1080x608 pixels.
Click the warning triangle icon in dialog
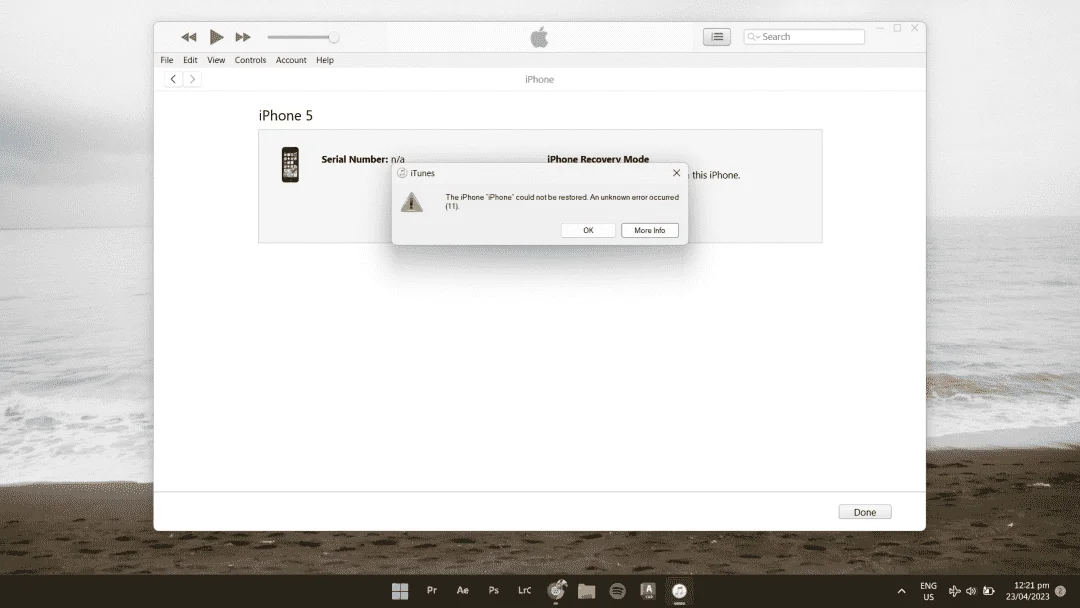pos(412,202)
